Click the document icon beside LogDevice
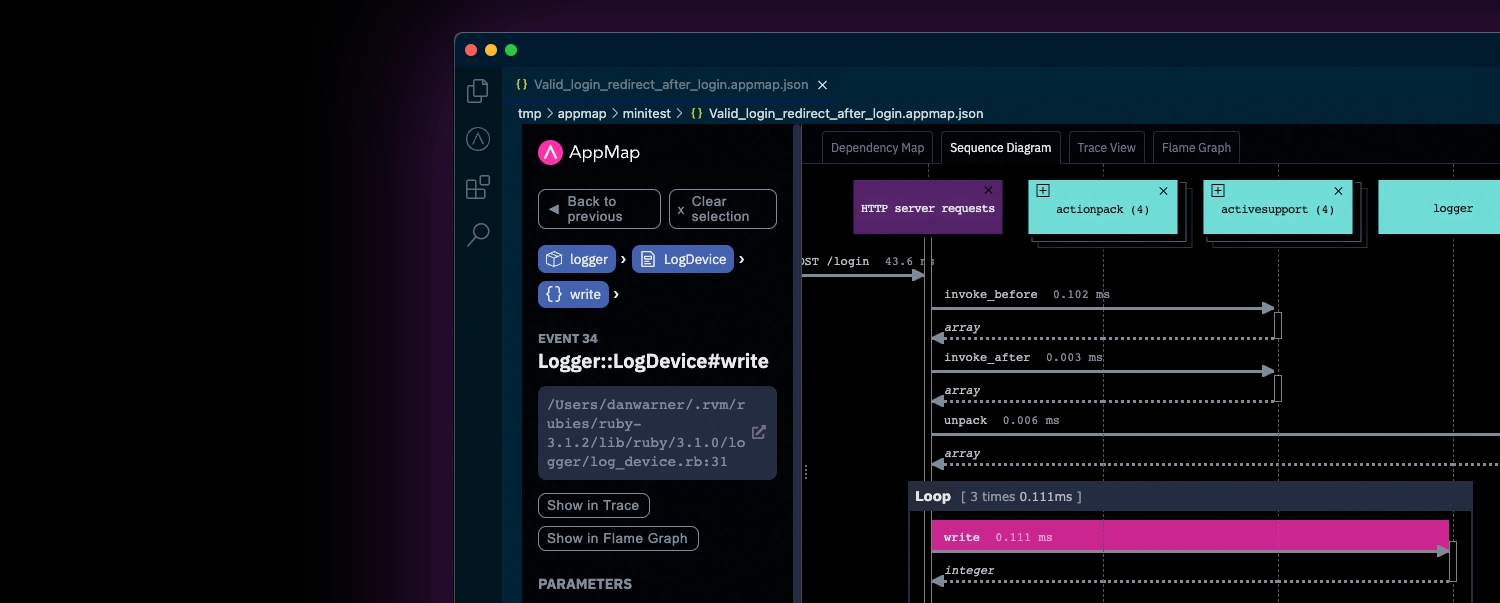Image resolution: width=1500 pixels, height=603 pixels. pyautogui.click(x=647, y=259)
